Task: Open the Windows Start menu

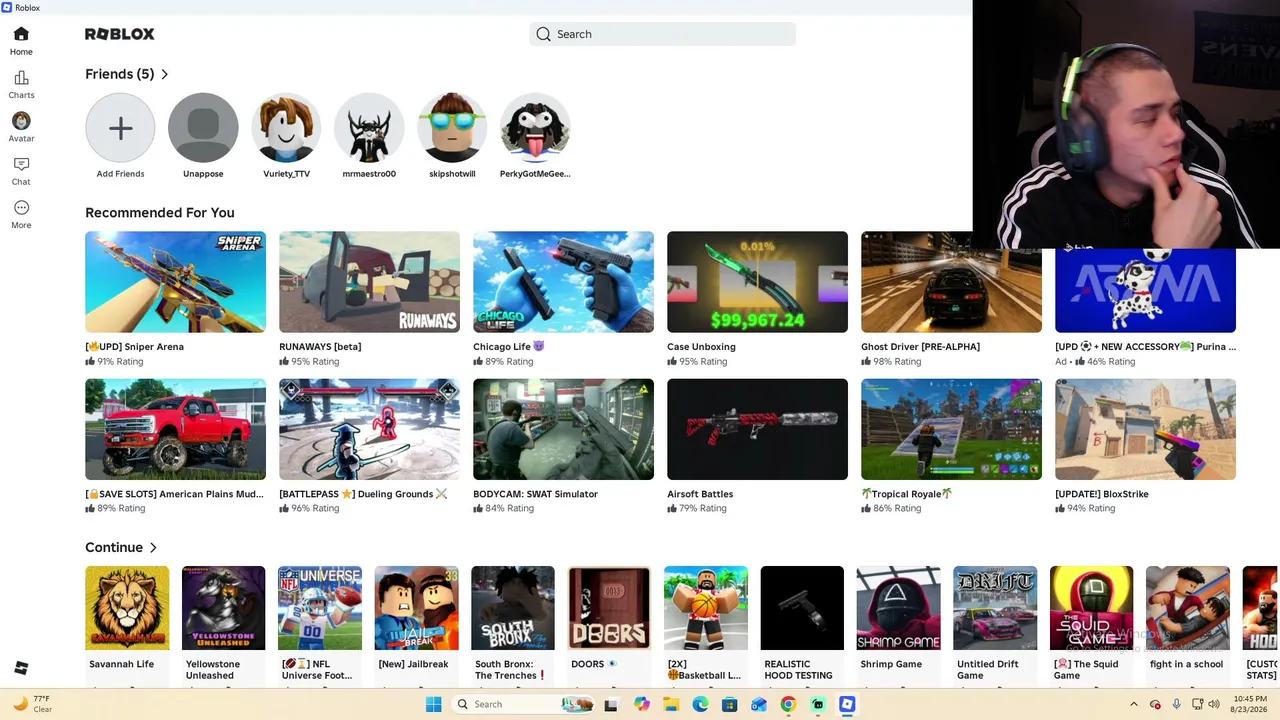Action: tap(433, 704)
